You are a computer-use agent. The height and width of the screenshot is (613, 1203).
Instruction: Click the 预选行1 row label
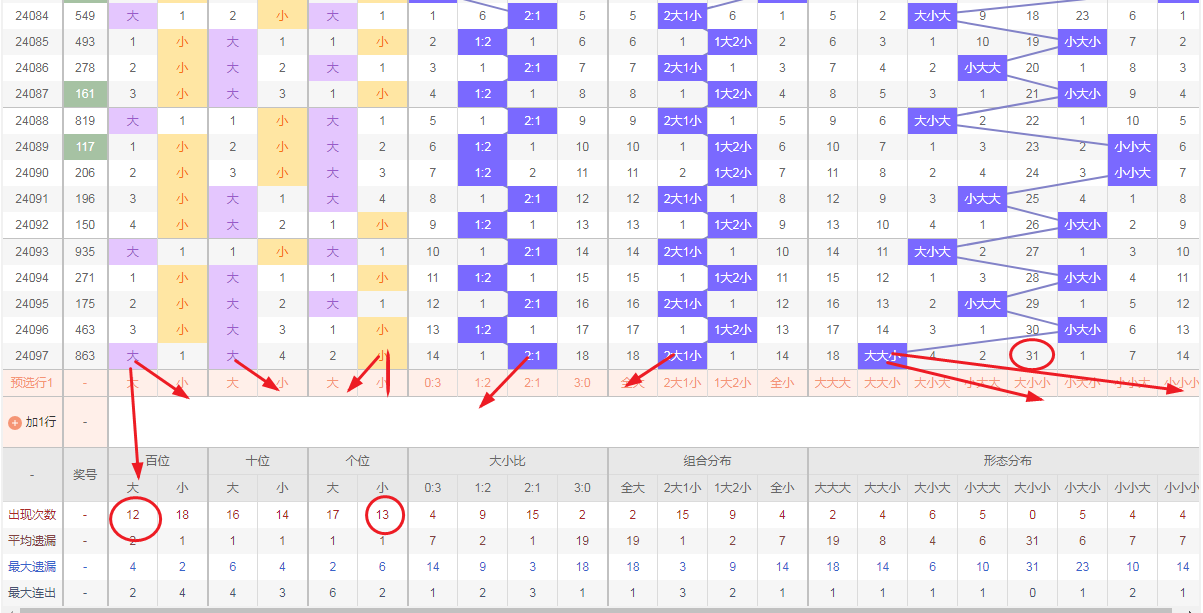click(31, 382)
